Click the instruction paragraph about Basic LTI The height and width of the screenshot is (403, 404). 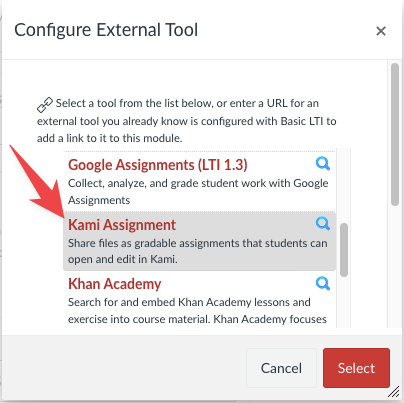click(187, 121)
